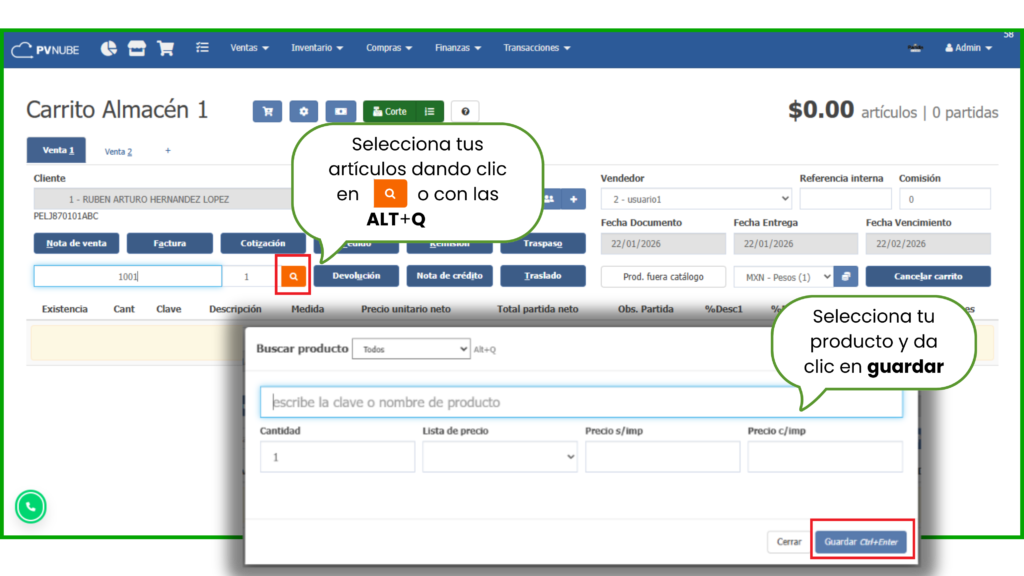Screen dimensions: 1024x576
Task: Open the WhatsApp chat bubble
Action: 30,507
